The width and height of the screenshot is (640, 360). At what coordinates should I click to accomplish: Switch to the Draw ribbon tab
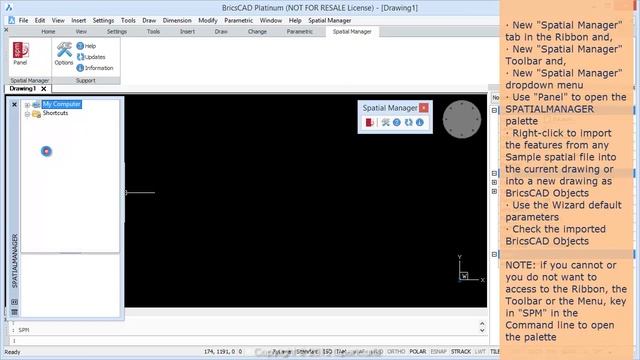point(221,31)
